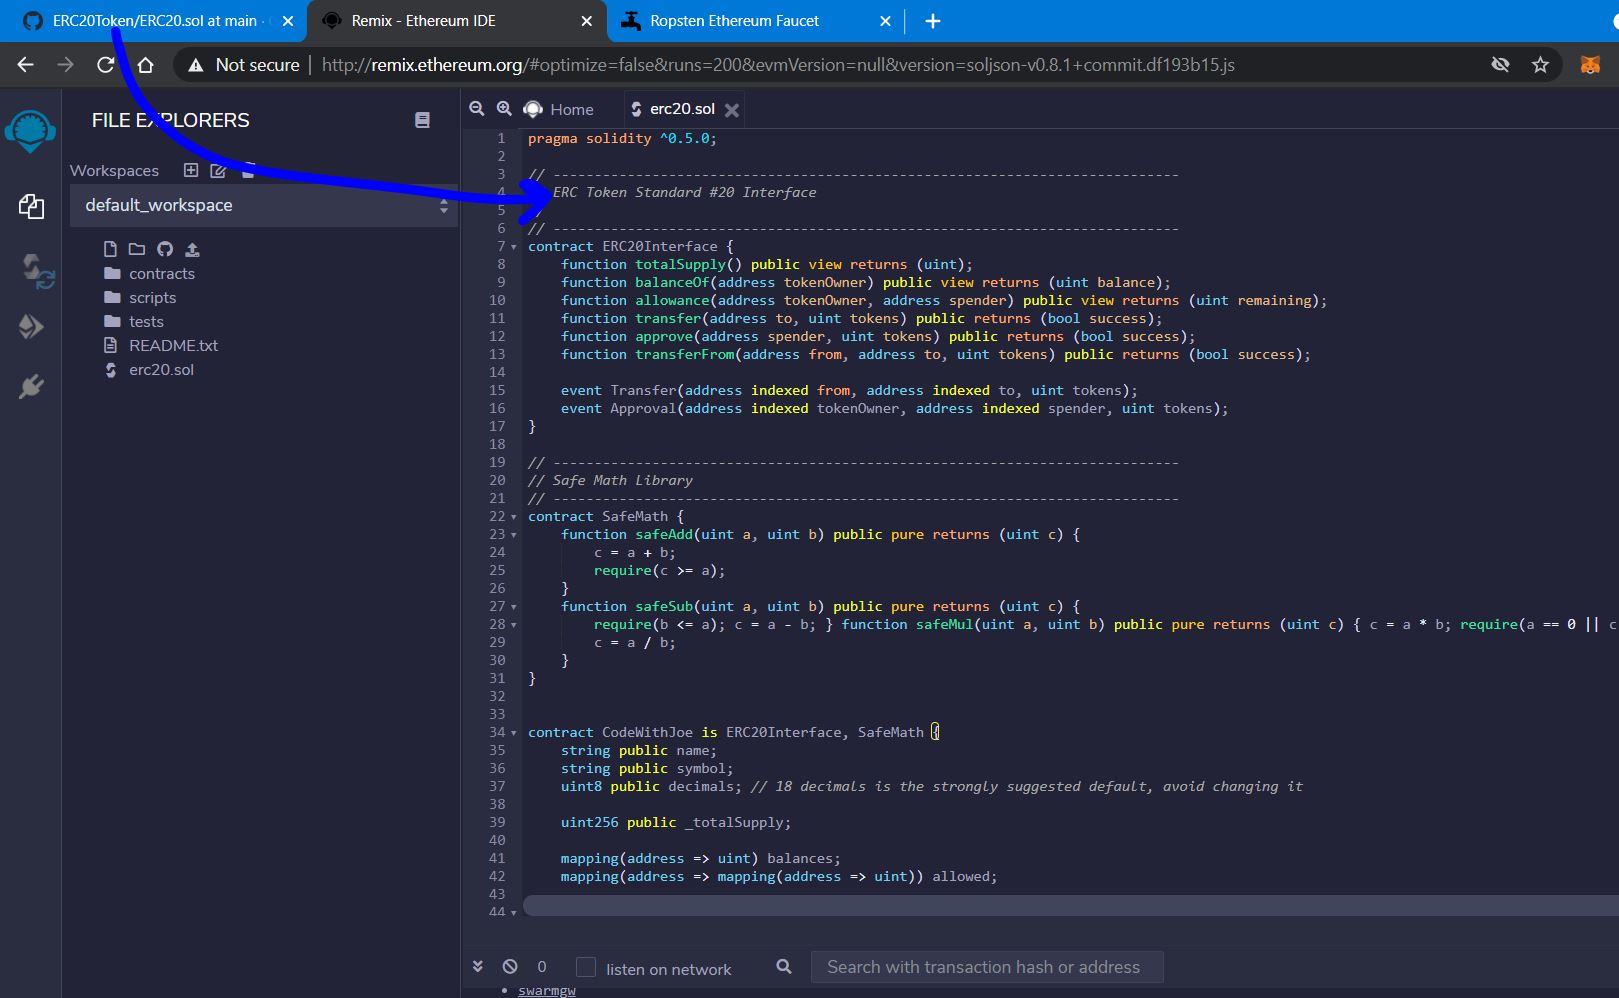Image resolution: width=1619 pixels, height=998 pixels.
Task: Zoom in the editor font
Action: [504, 109]
